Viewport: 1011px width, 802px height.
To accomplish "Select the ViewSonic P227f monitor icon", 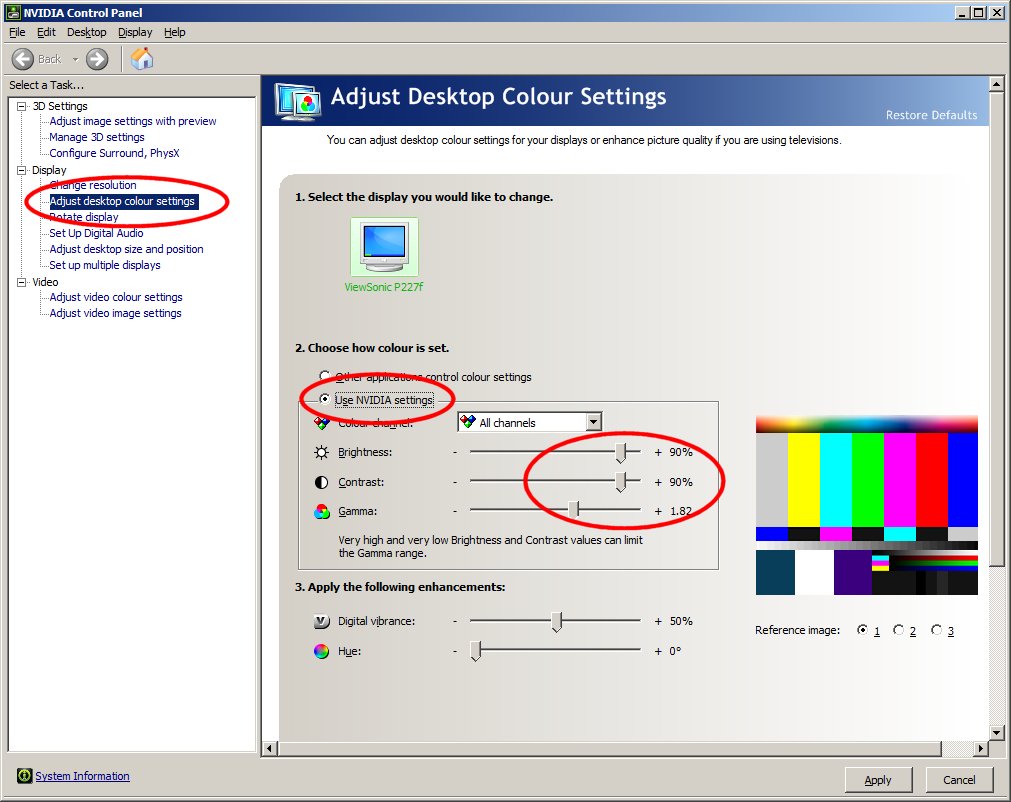I will click(385, 246).
